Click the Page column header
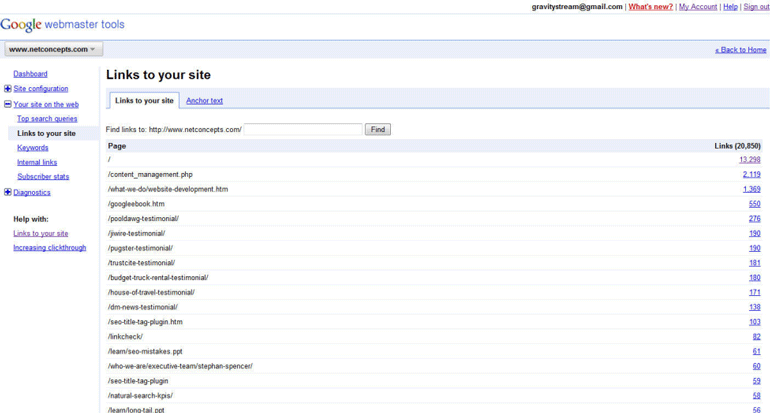770x413 pixels. [117, 146]
